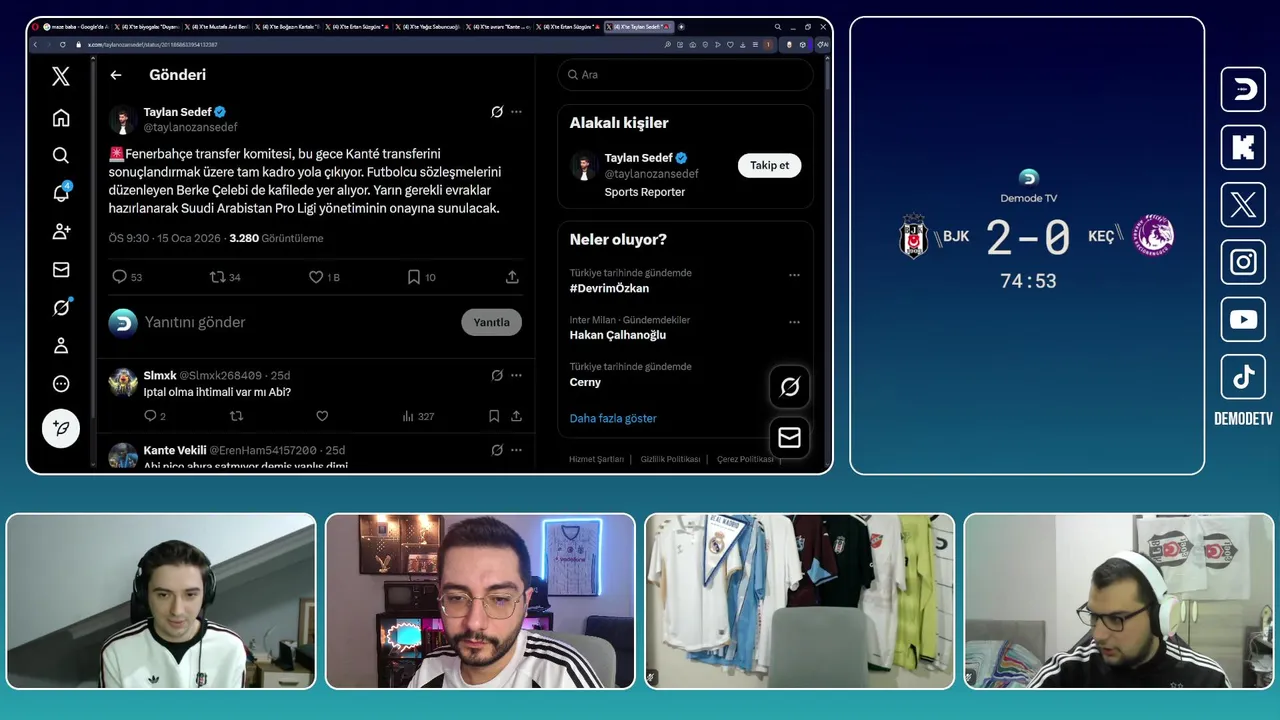
Task: Open more options on Slmxk's reply
Action: [516, 375]
